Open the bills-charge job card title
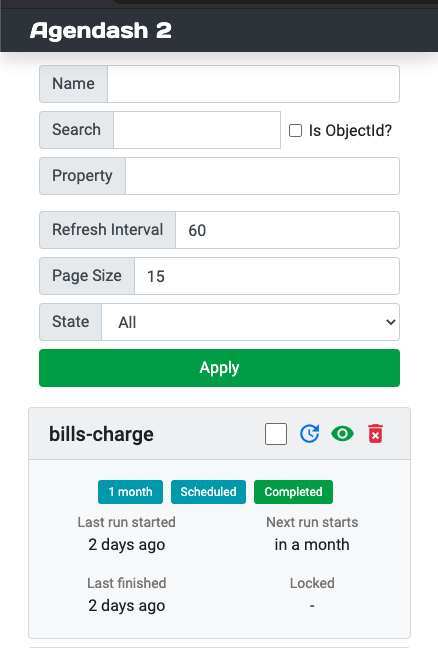Image resolution: width=438 pixels, height=648 pixels. pyautogui.click(x=101, y=434)
